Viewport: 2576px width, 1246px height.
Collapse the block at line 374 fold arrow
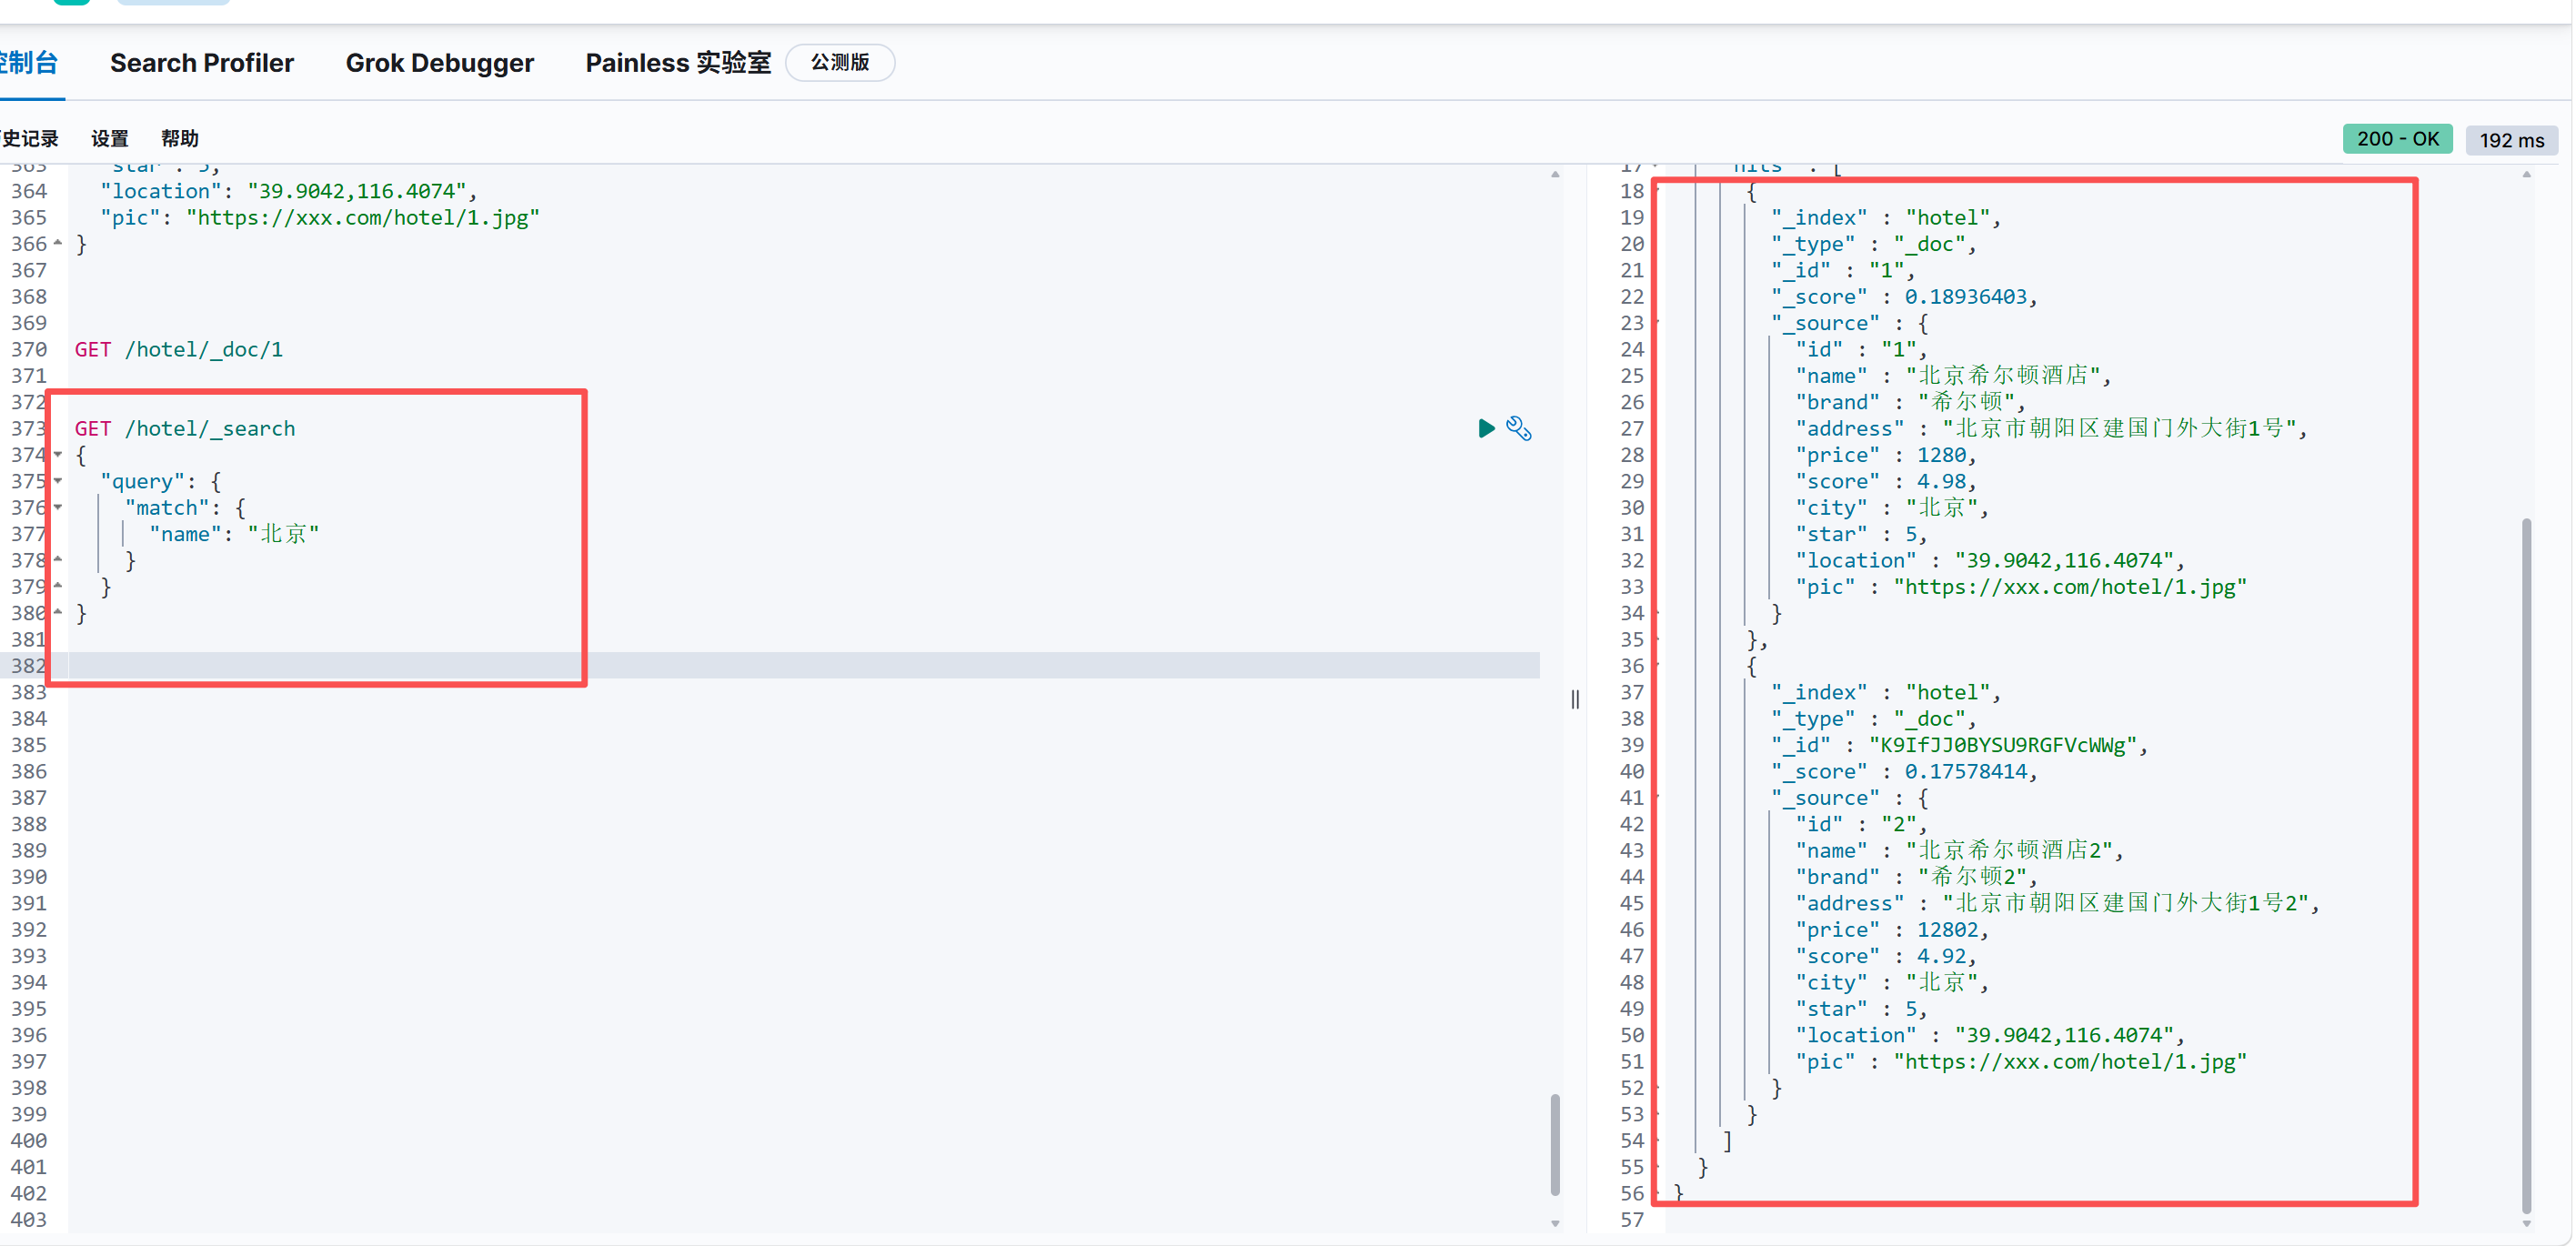[x=58, y=455]
